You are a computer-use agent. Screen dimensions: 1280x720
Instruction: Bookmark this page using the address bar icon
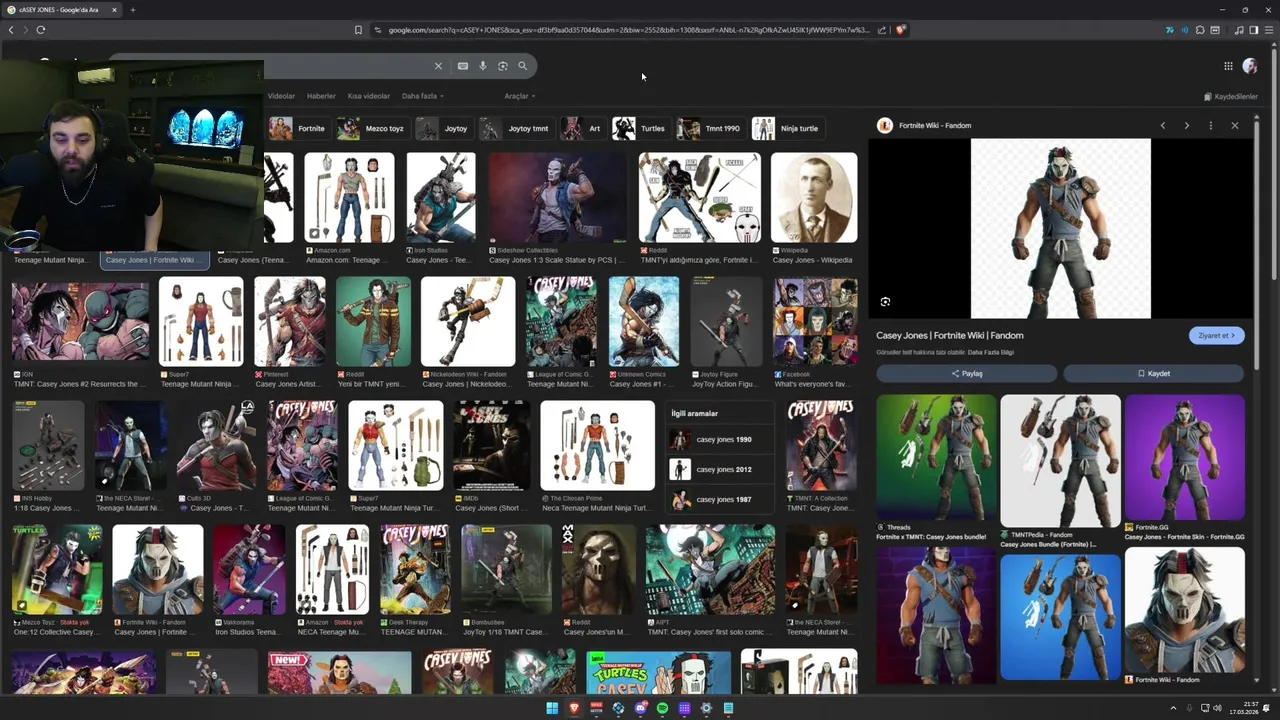(x=358, y=30)
